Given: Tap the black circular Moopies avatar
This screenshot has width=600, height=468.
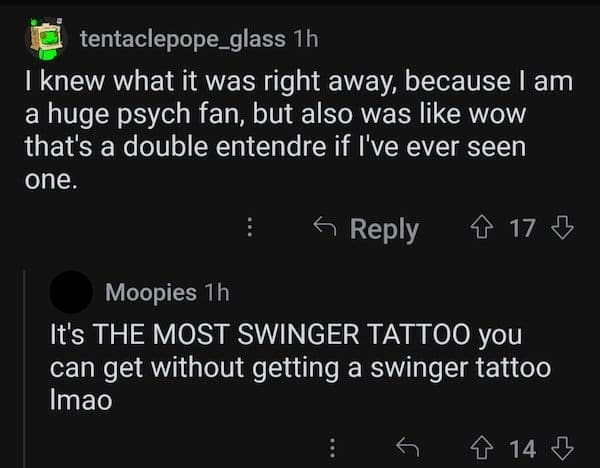Looking at the screenshot, I should pyautogui.click(x=74, y=293).
